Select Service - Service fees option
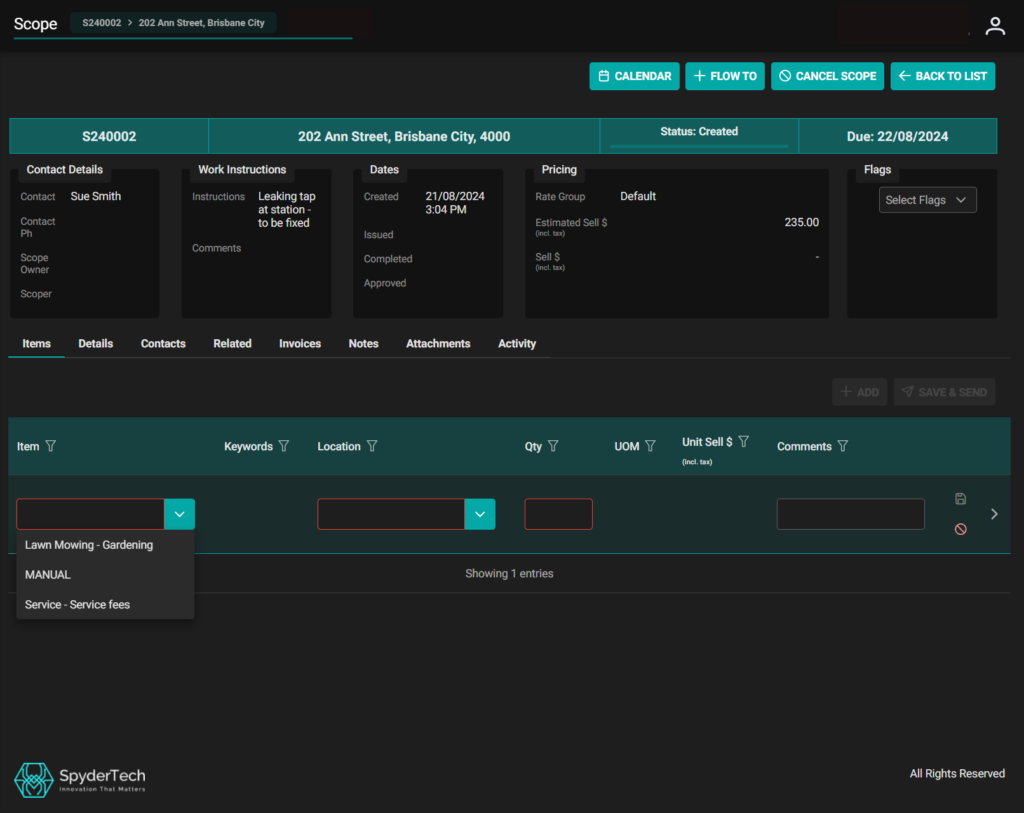Viewport: 1024px width, 813px height. [x=78, y=604]
